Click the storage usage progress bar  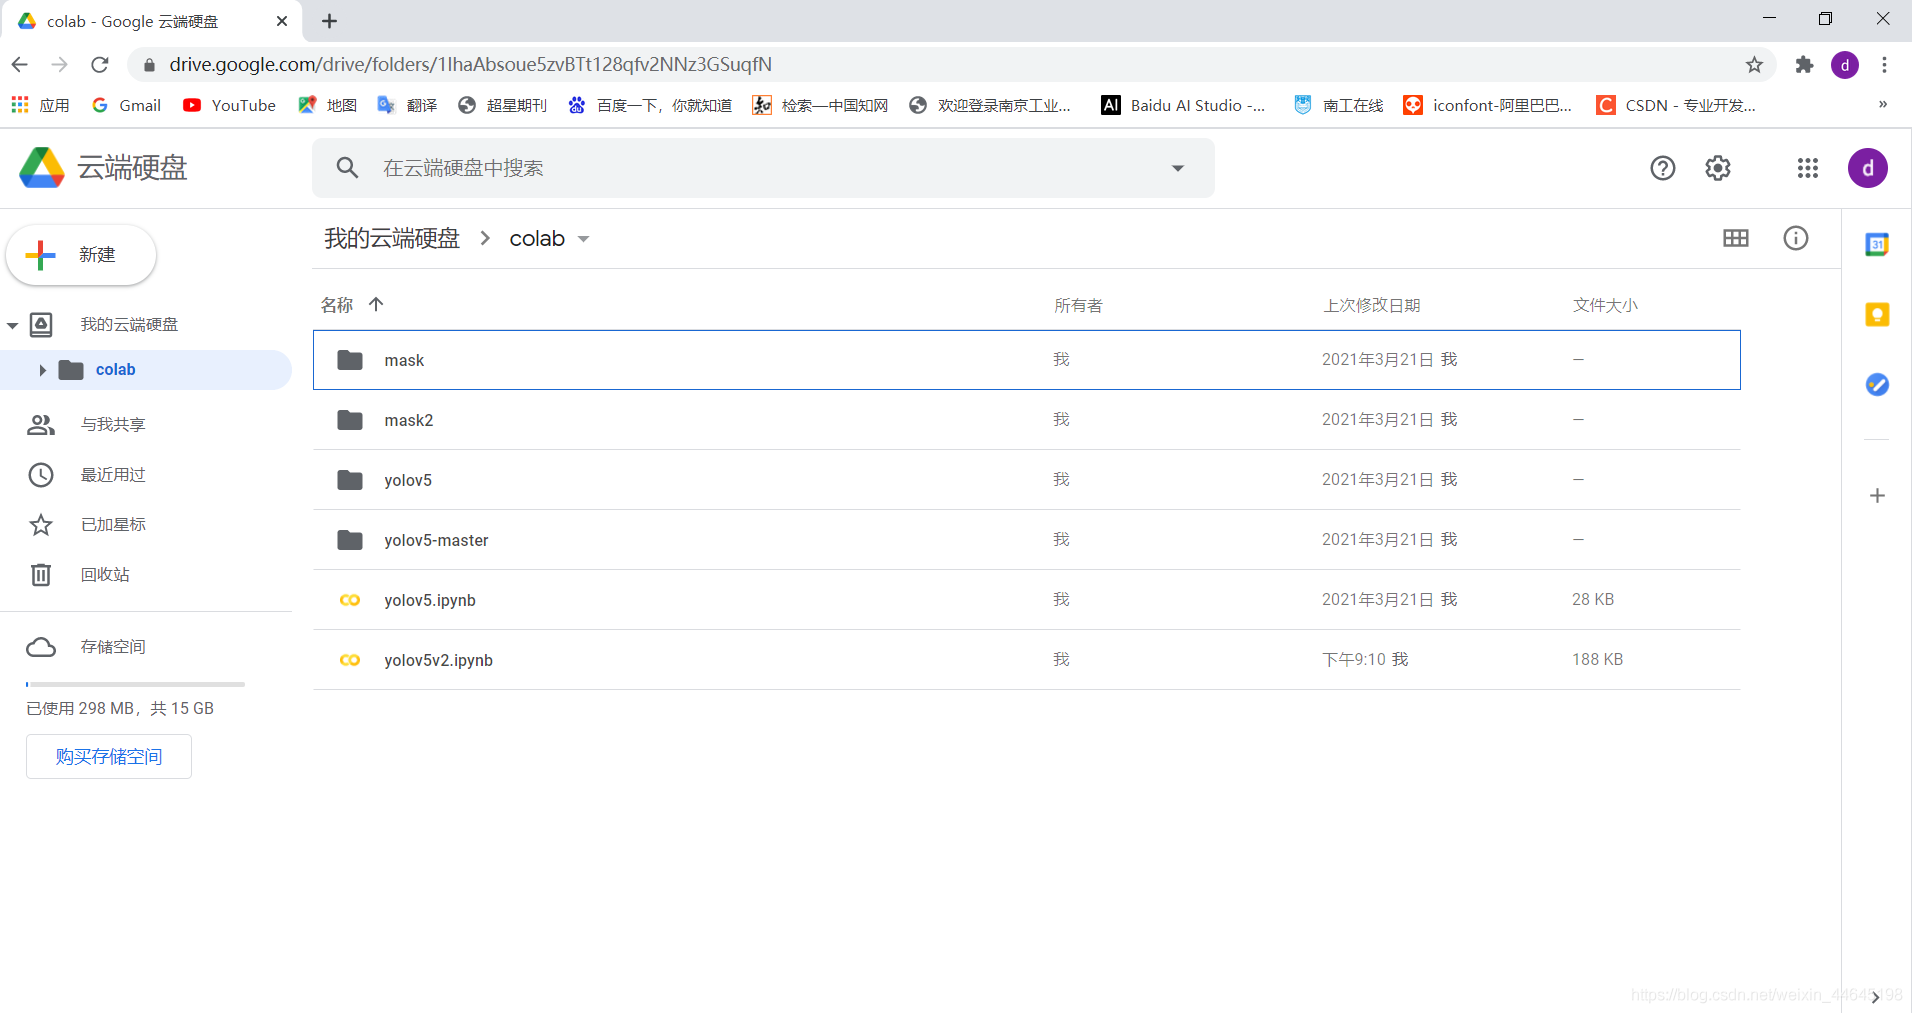[135, 684]
